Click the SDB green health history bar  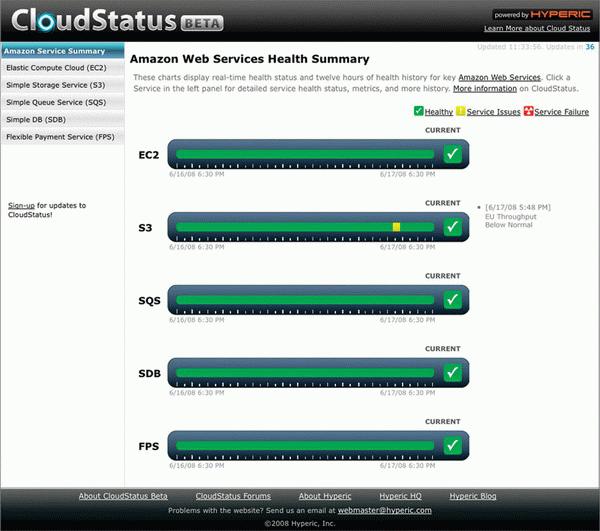click(x=305, y=373)
